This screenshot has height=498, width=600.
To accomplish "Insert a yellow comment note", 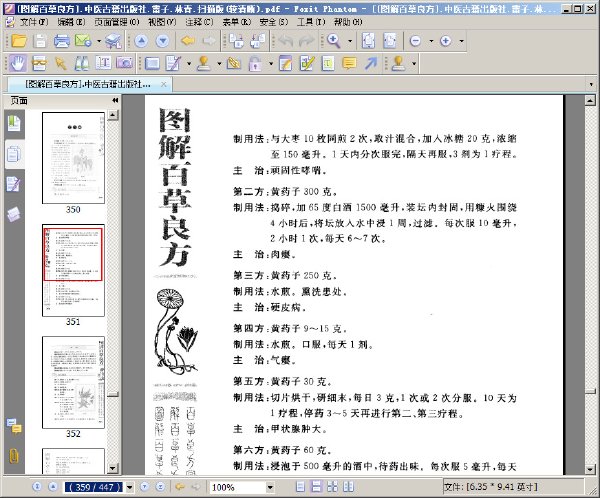I will pyautogui.click(x=349, y=63).
